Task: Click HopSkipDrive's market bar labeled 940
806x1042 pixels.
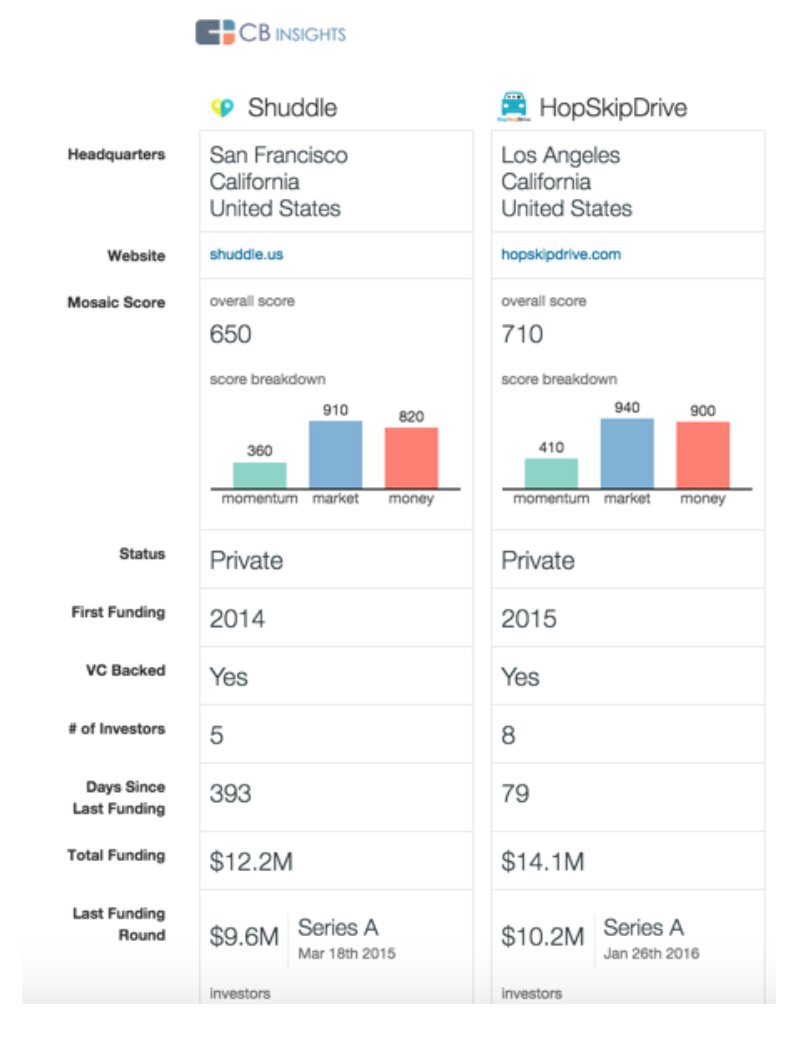Action: pyautogui.click(x=627, y=453)
